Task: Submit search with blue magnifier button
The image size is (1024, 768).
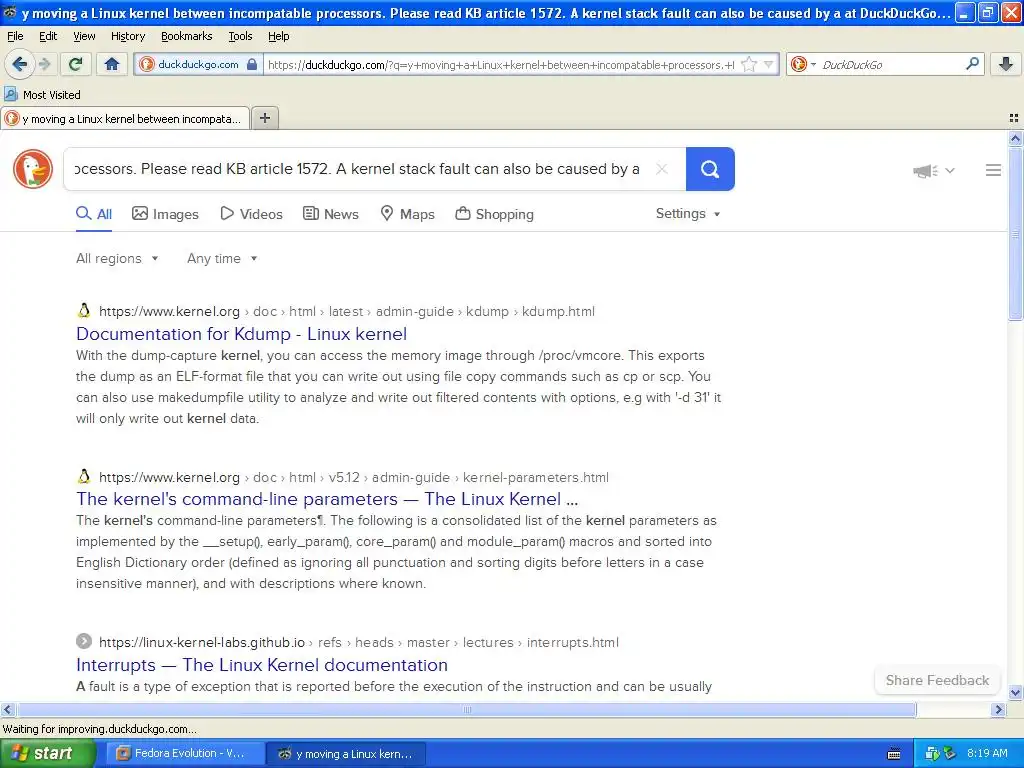Action: (710, 169)
